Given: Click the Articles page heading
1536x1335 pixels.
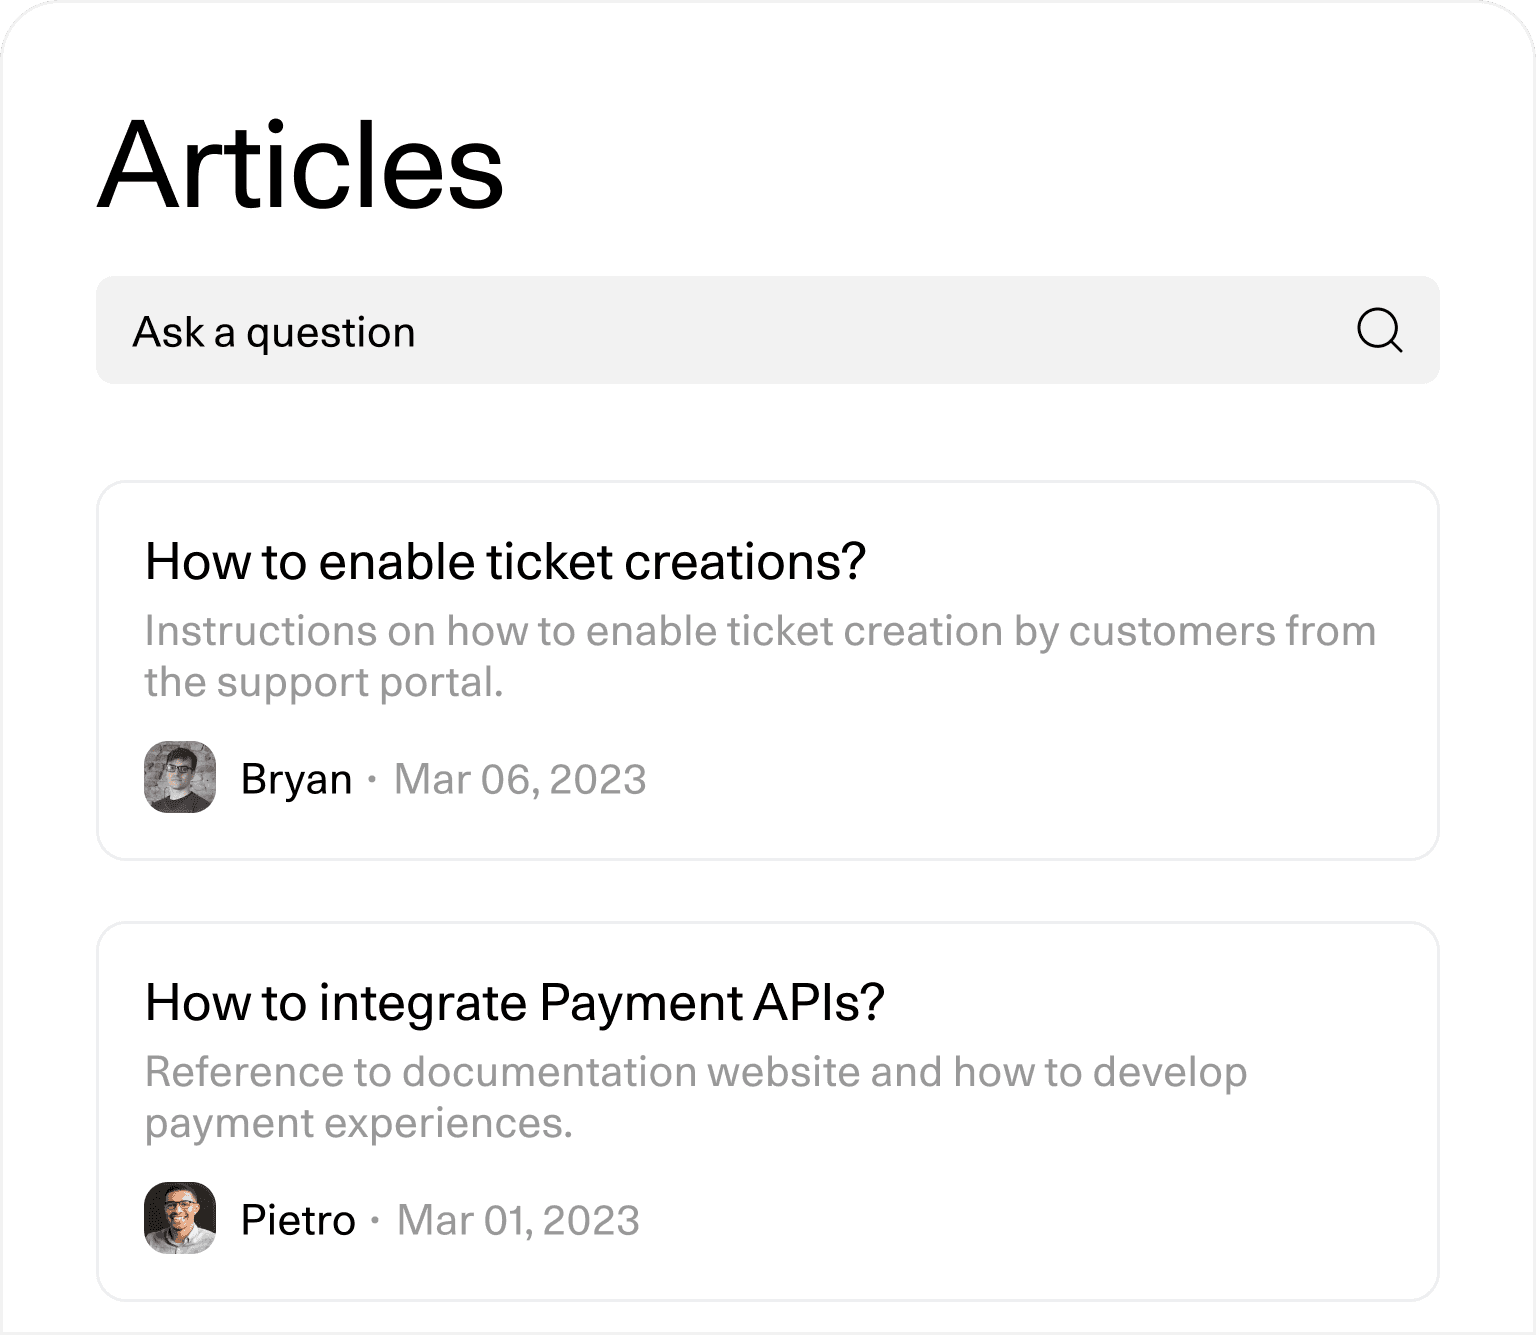Looking at the screenshot, I should 301,165.
